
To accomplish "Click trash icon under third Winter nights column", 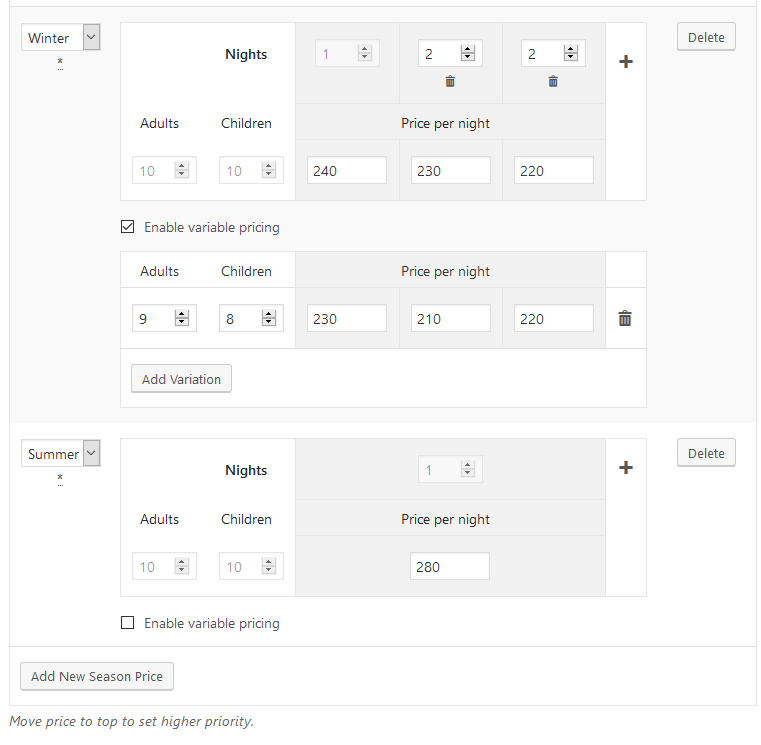I will tap(553, 82).
